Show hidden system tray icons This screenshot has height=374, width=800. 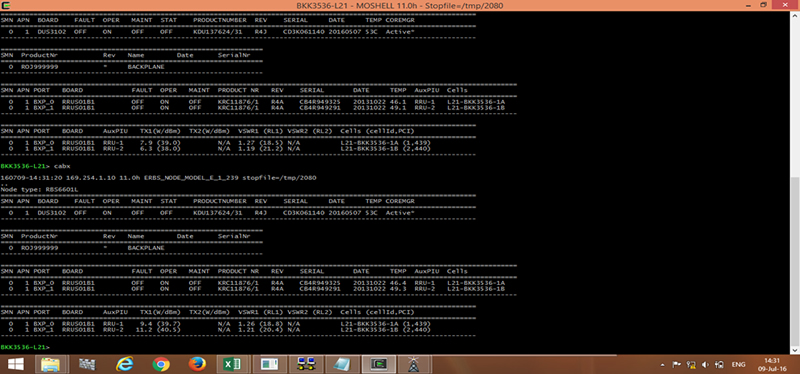(x=662, y=365)
